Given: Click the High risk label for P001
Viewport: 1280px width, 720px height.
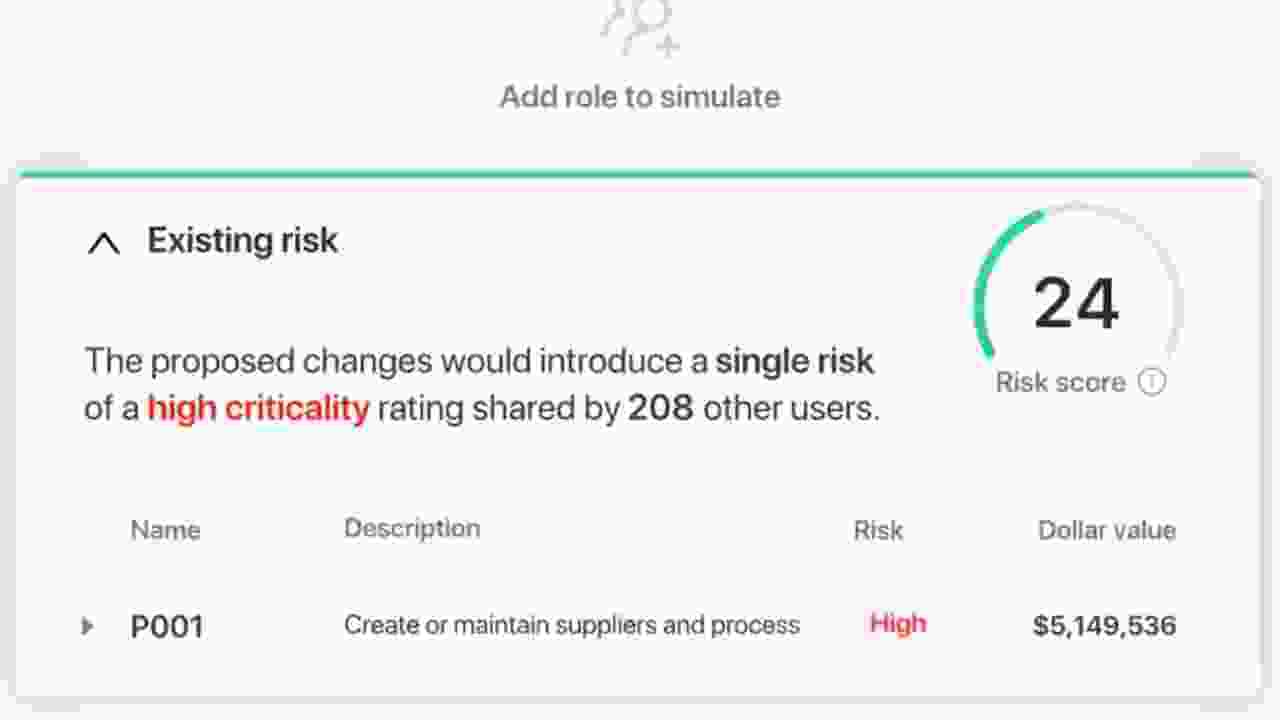Looking at the screenshot, I should coord(898,624).
